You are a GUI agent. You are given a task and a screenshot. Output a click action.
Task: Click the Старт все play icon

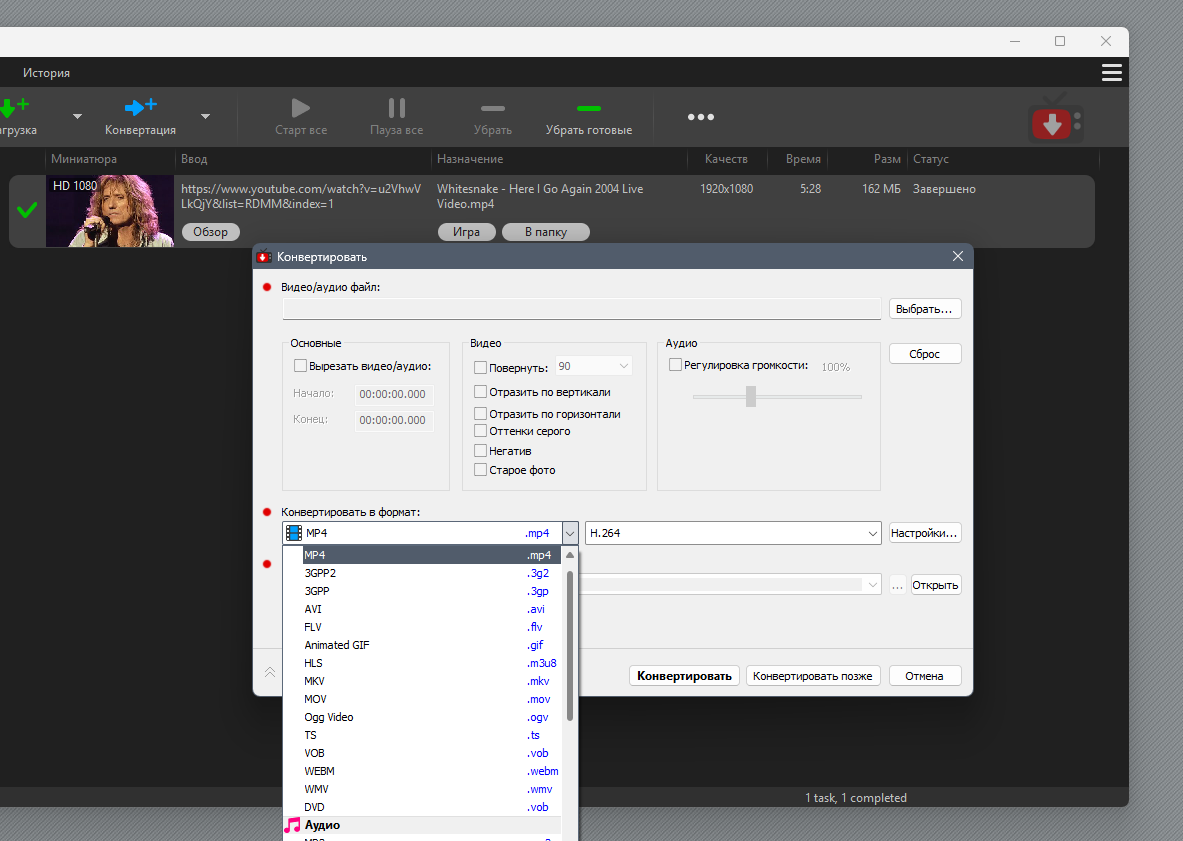pos(300,109)
